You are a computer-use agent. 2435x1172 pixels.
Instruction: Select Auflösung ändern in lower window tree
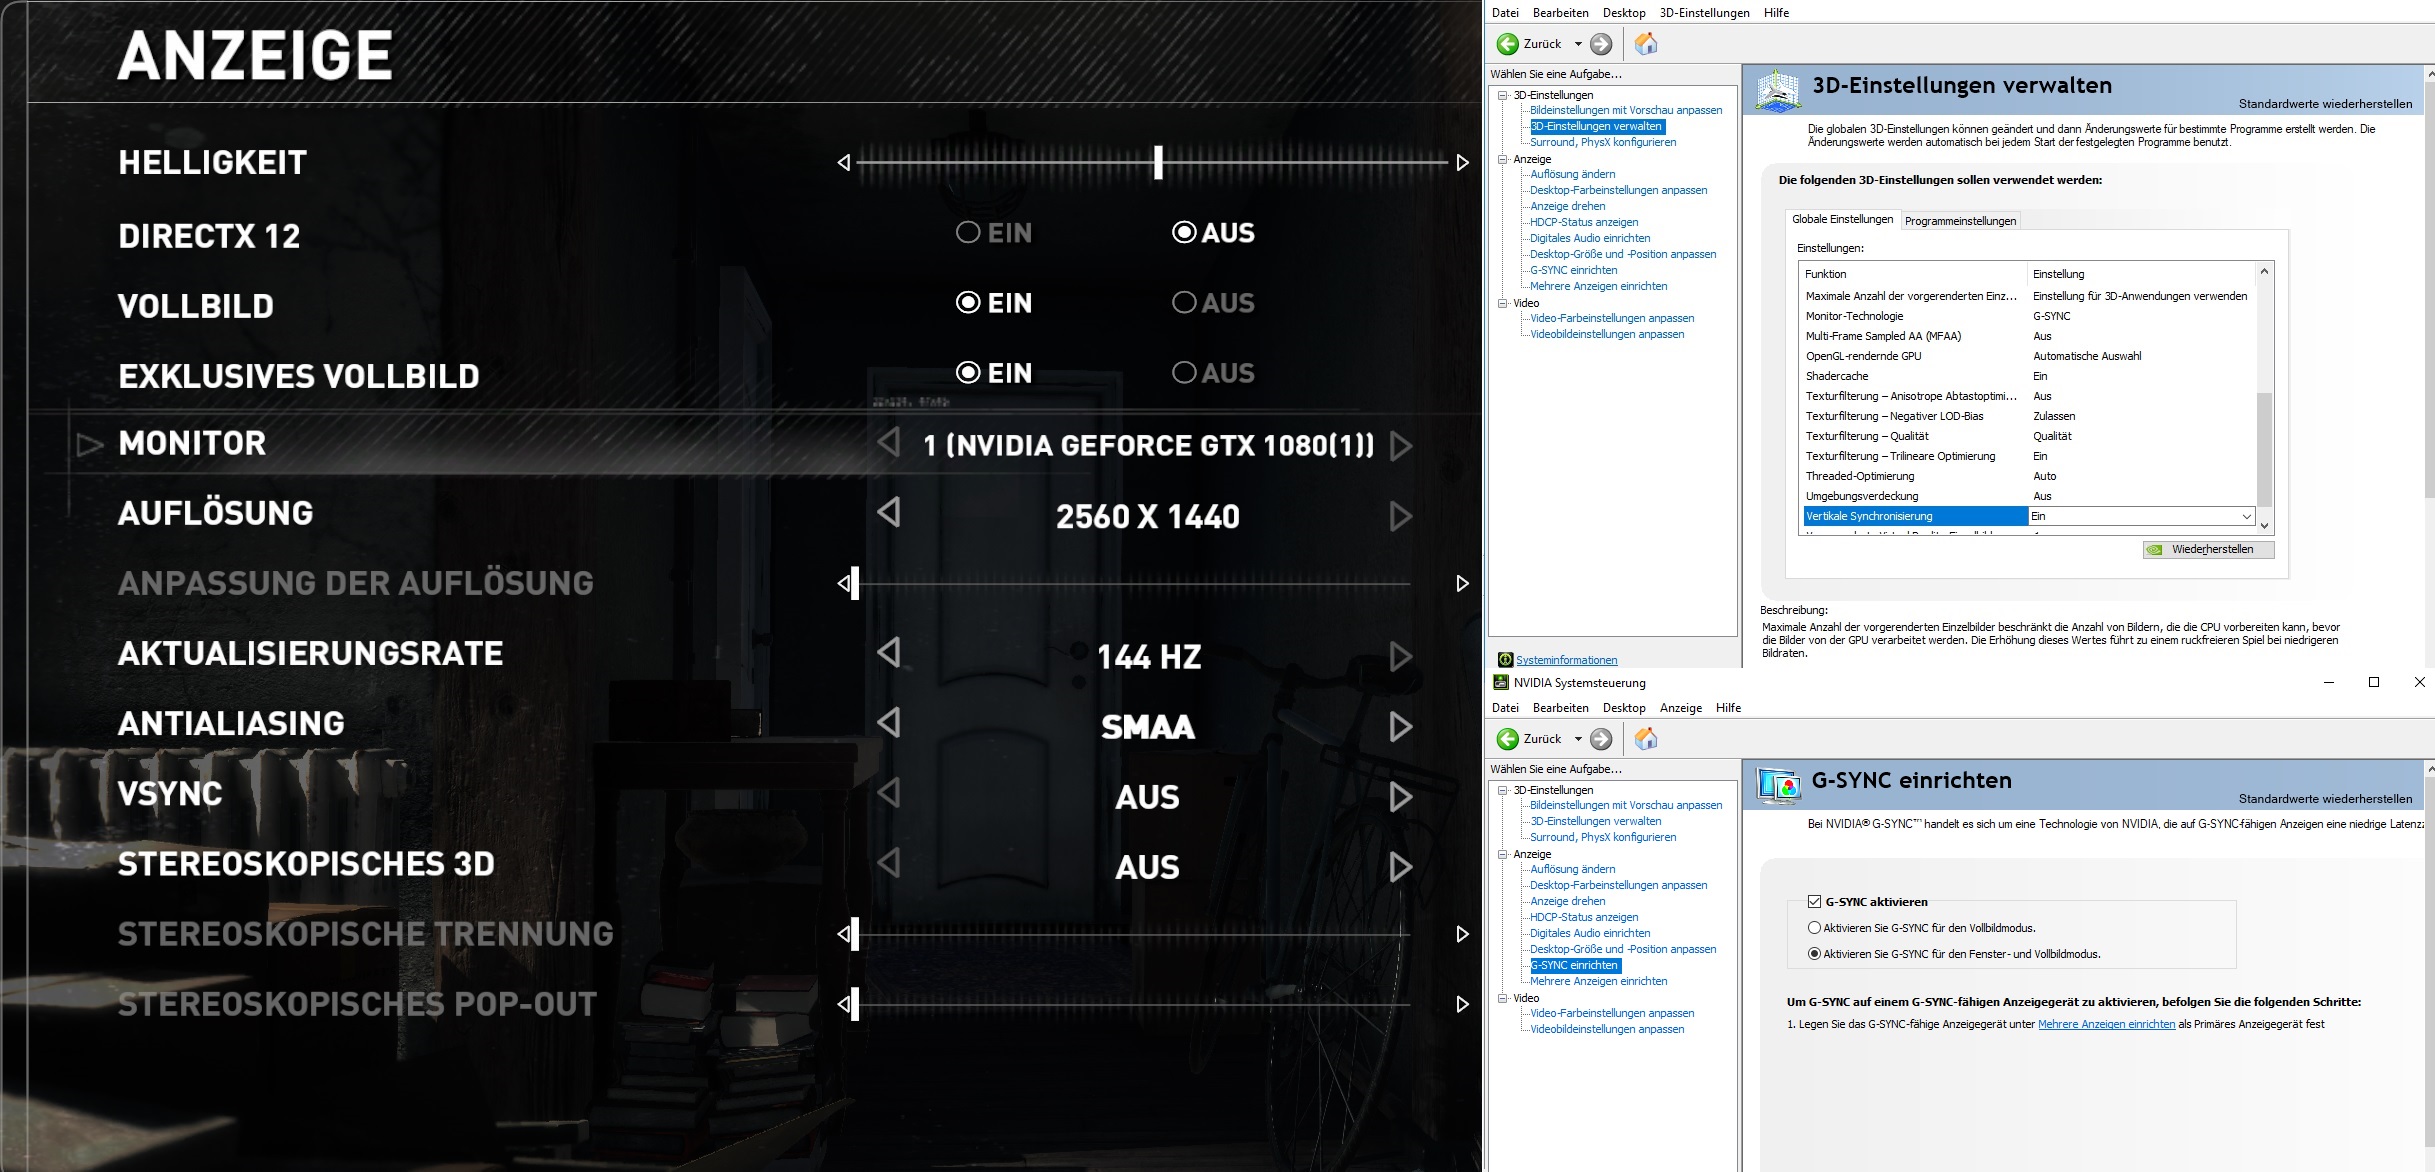[1572, 869]
